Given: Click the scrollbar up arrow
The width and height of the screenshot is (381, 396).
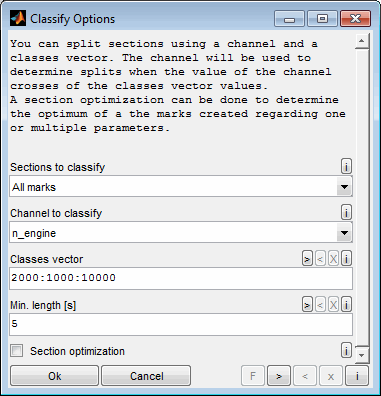Looking at the screenshot, I should point(362,41).
